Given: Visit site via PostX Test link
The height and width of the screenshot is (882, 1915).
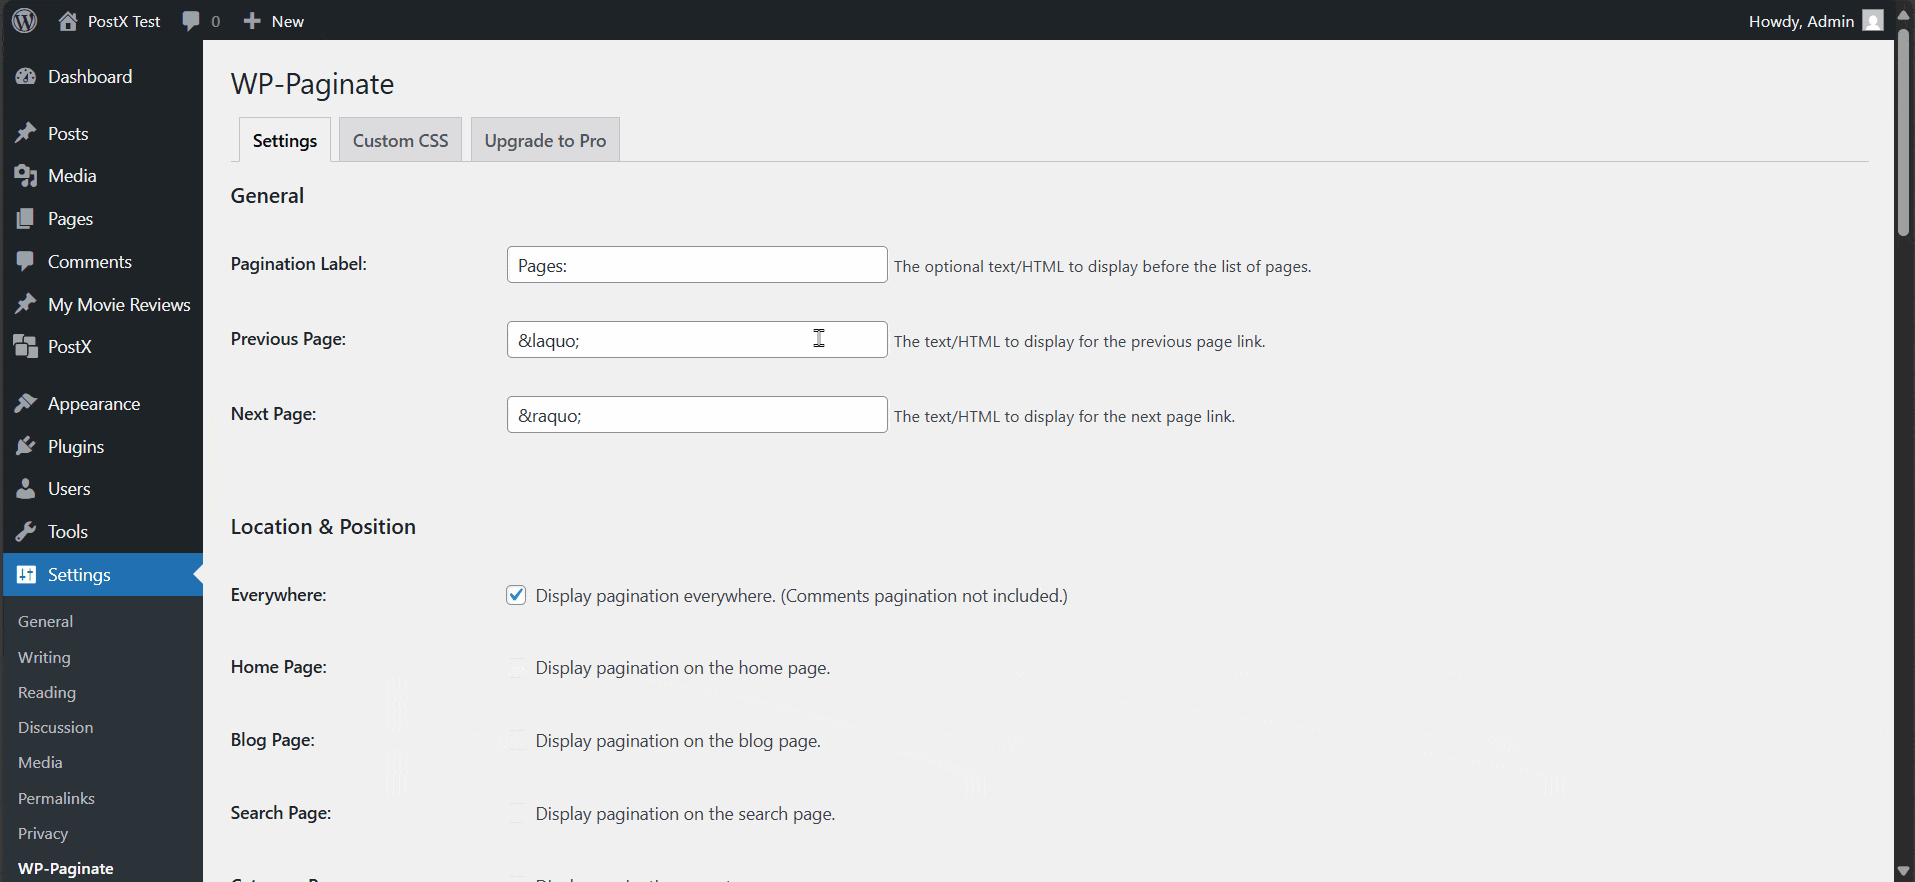Looking at the screenshot, I should tap(124, 21).
